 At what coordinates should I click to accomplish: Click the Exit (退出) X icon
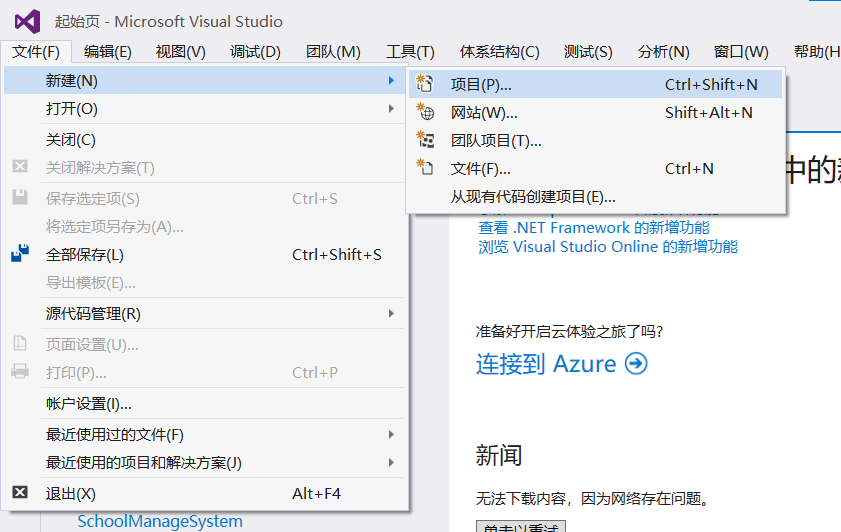[x=20, y=492]
